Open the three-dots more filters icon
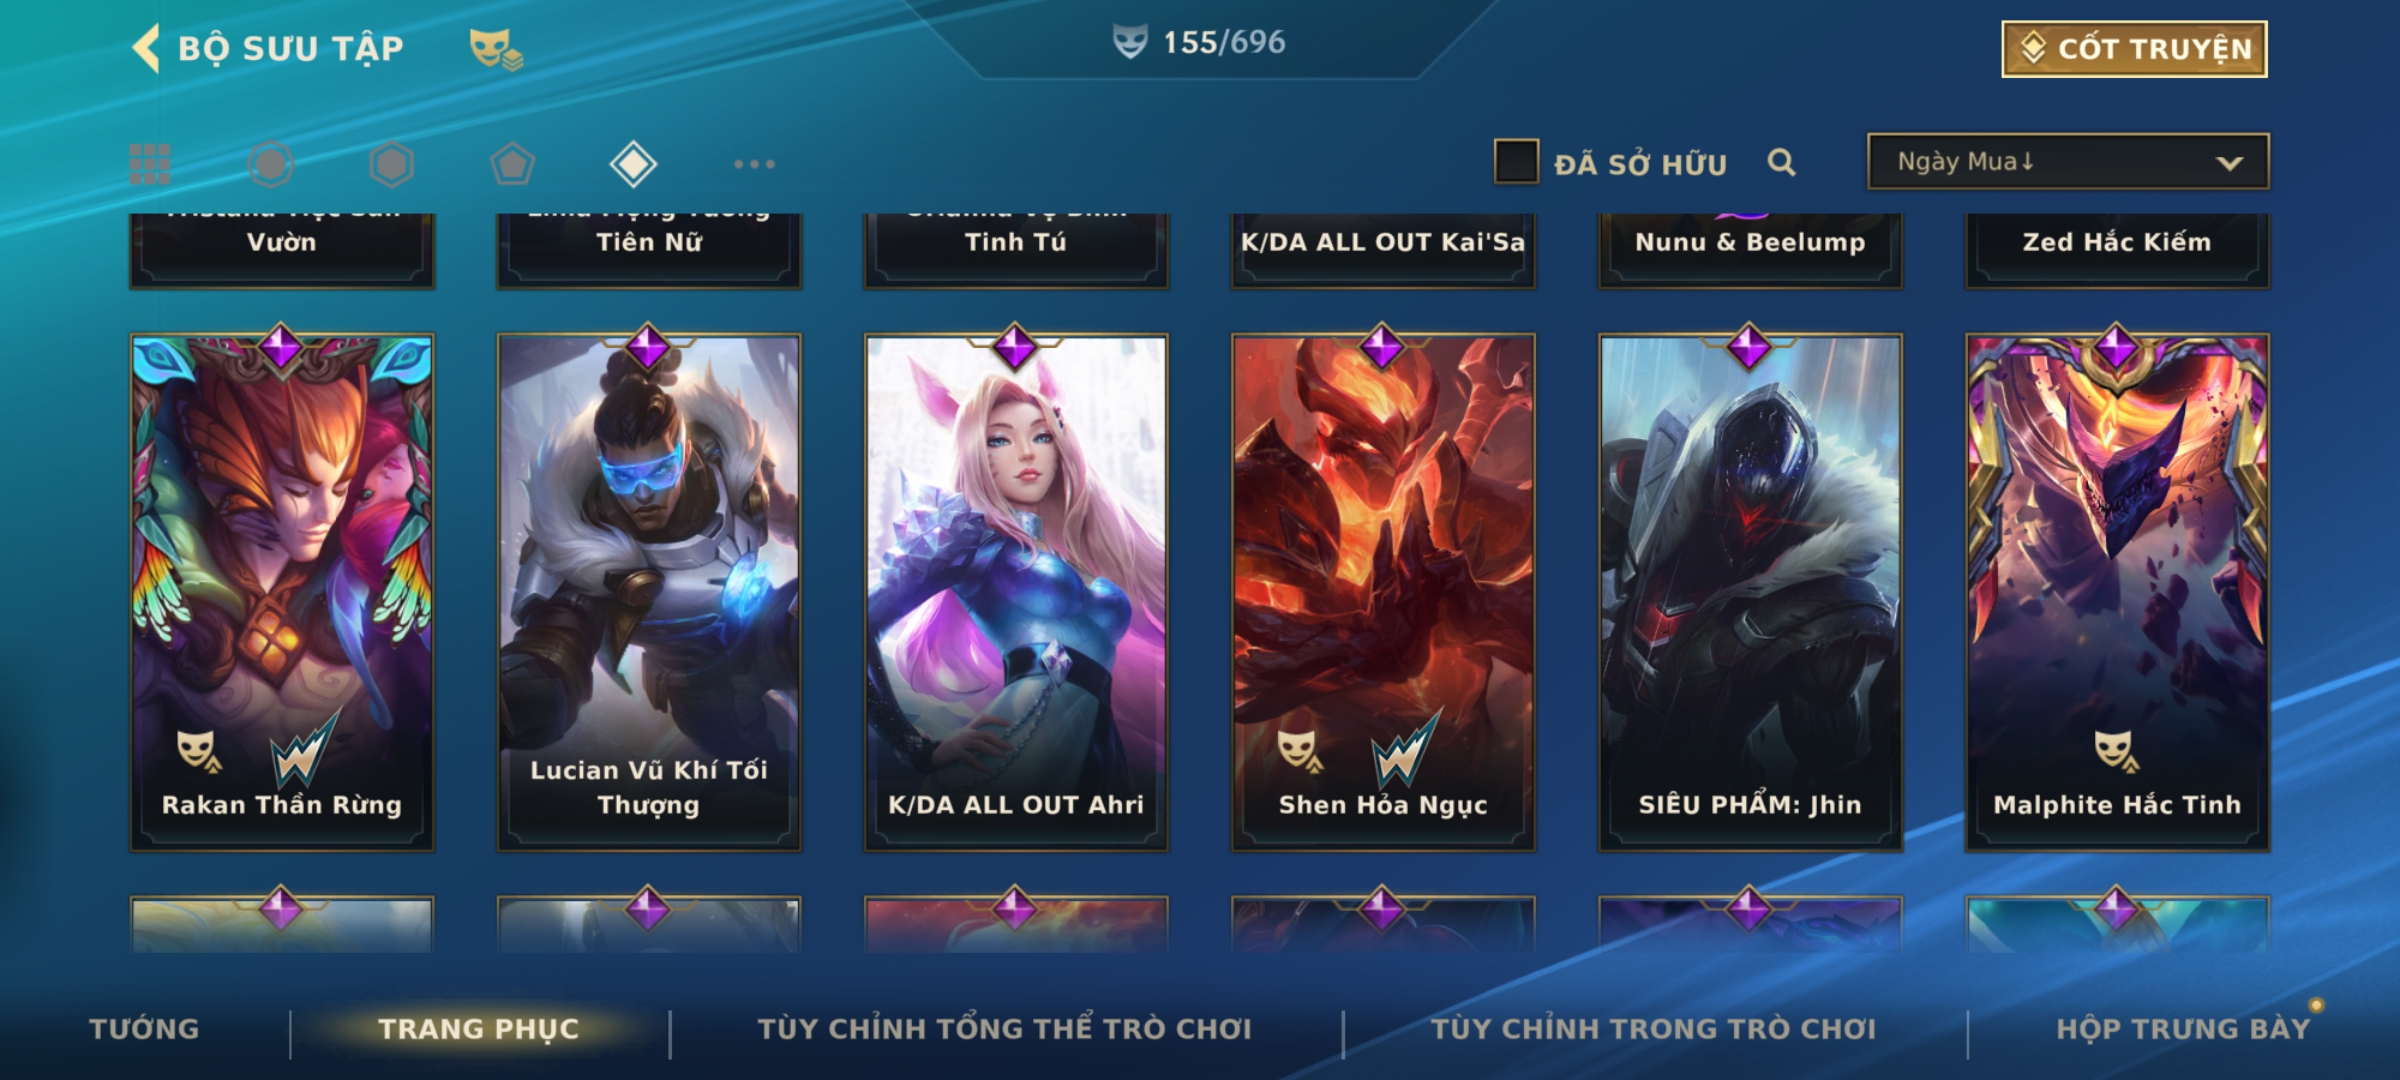The width and height of the screenshot is (2400, 1080). (754, 164)
